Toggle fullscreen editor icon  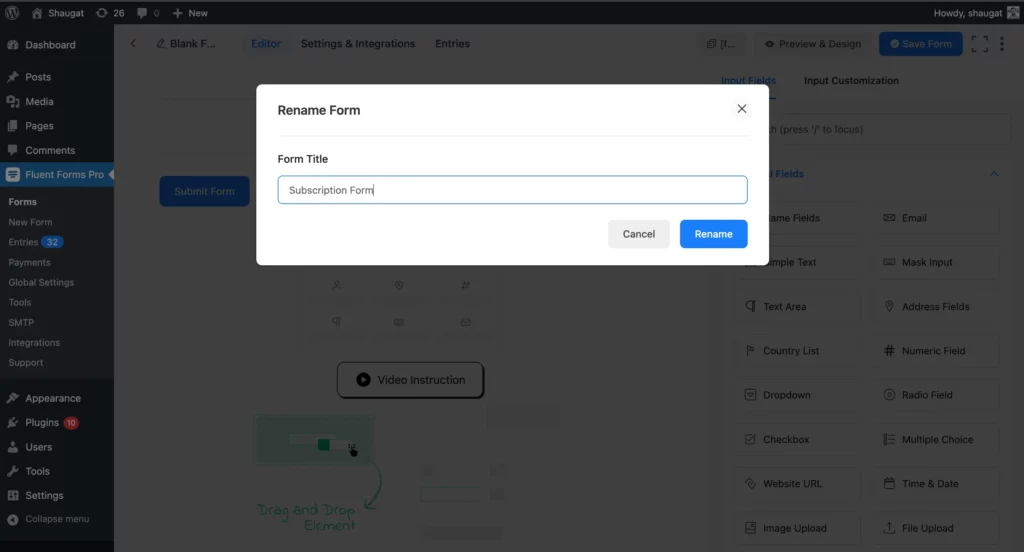pyautogui.click(x=979, y=44)
